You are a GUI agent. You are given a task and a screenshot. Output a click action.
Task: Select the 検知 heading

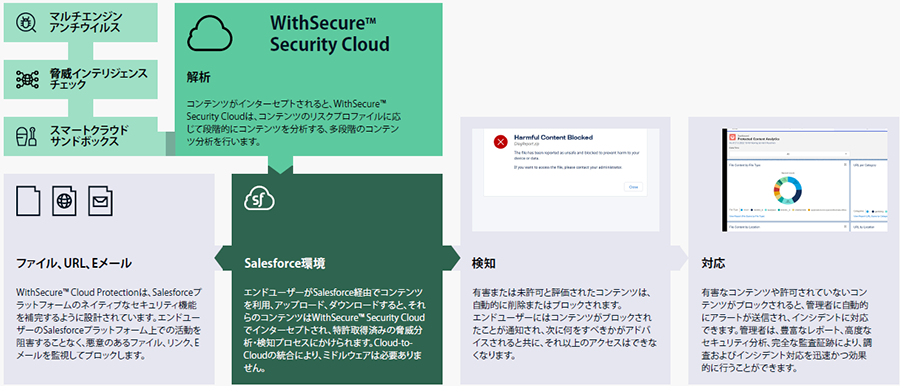(x=483, y=264)
